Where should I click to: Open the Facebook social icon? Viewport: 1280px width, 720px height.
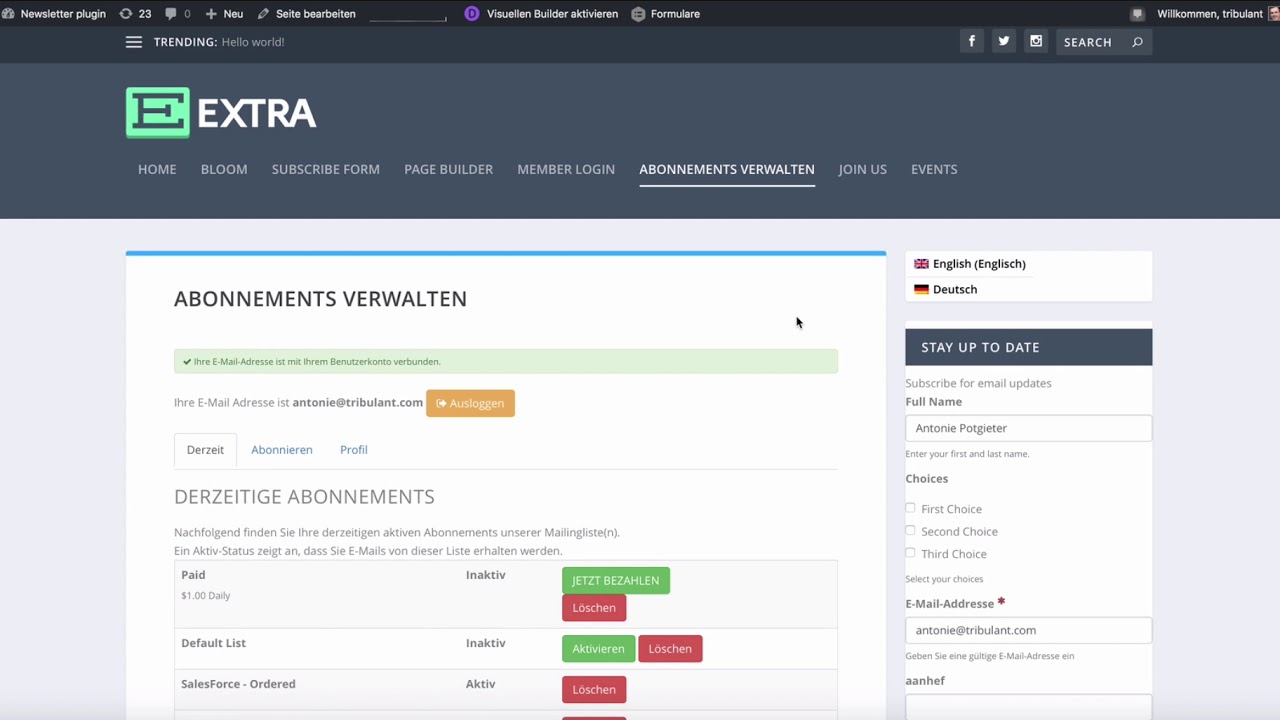point(971,41)
